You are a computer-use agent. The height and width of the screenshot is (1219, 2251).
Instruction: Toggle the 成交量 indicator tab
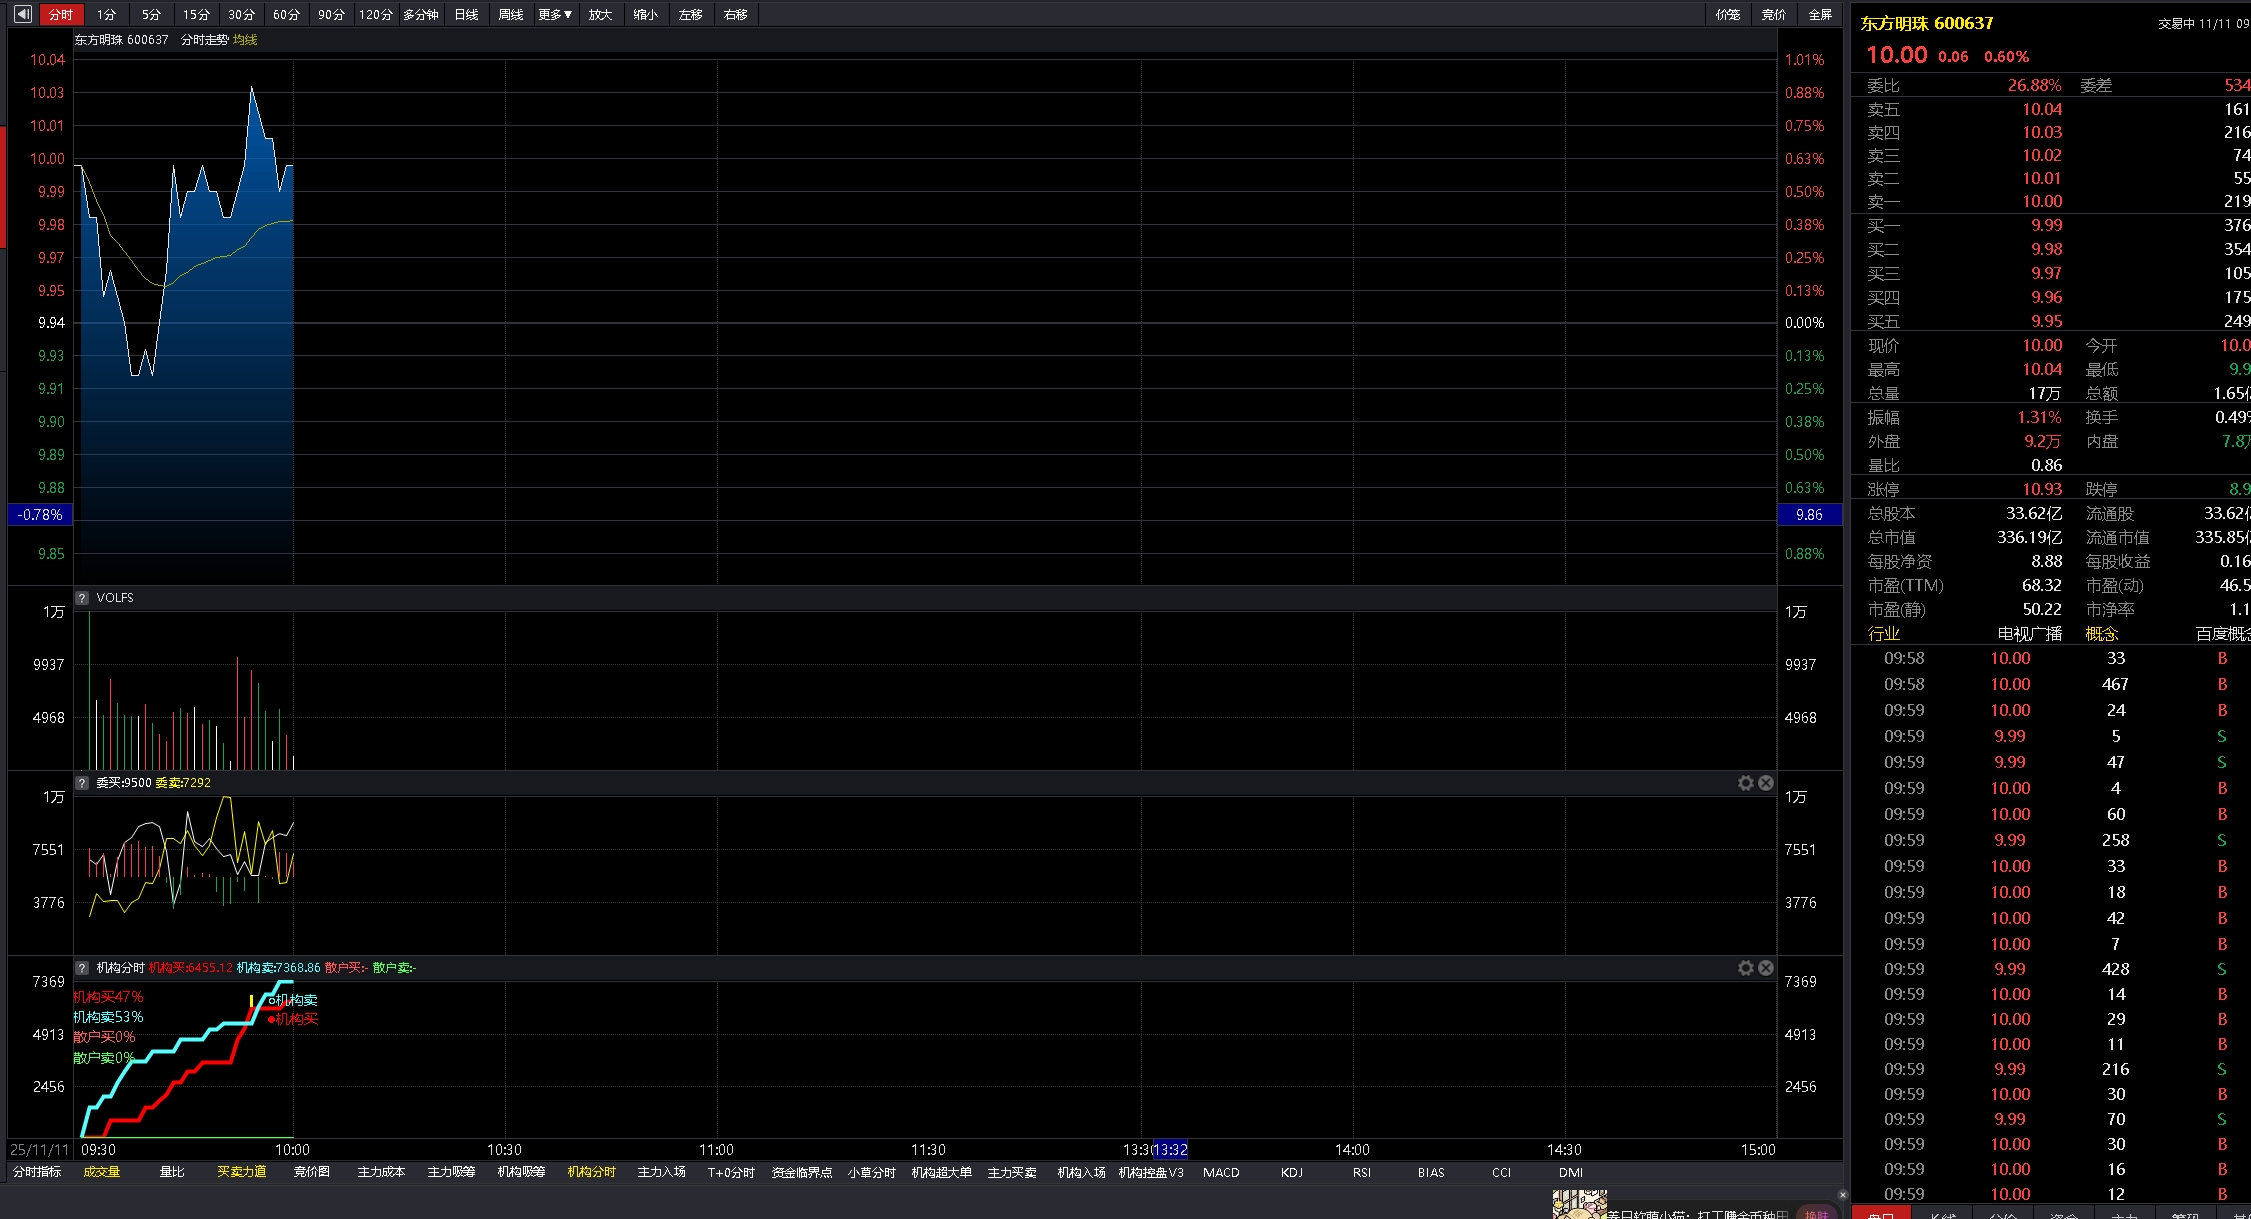click(x=102, y=1172)
